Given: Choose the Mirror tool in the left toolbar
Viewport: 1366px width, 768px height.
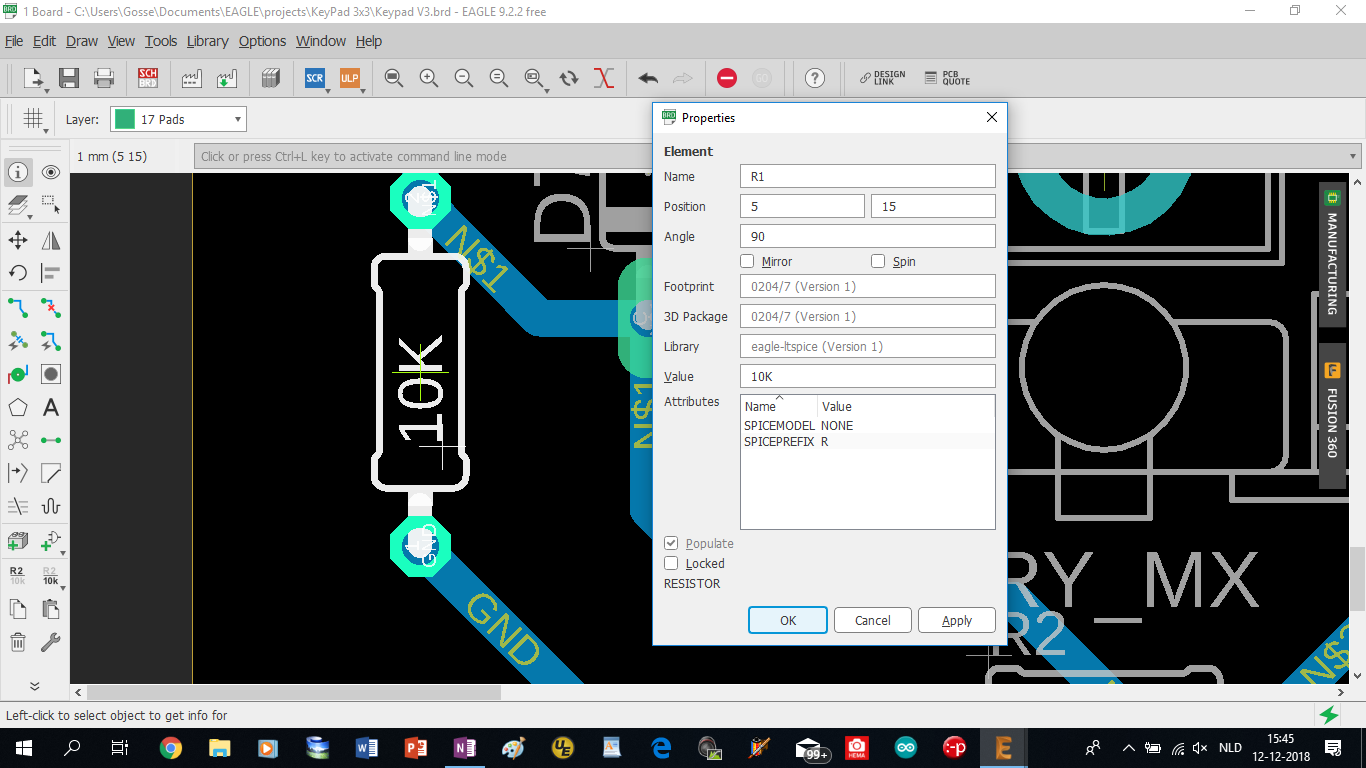Looking at the screenshot, I should [x=51, y=240].
